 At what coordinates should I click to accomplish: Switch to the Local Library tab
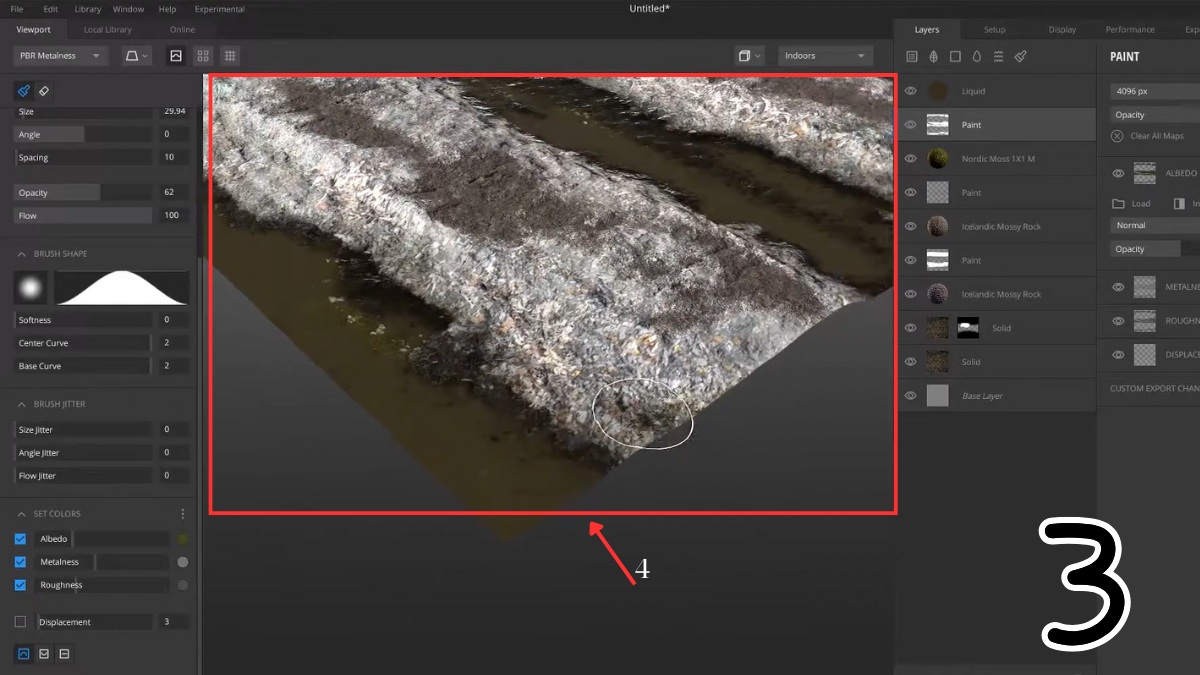point(106,30)
